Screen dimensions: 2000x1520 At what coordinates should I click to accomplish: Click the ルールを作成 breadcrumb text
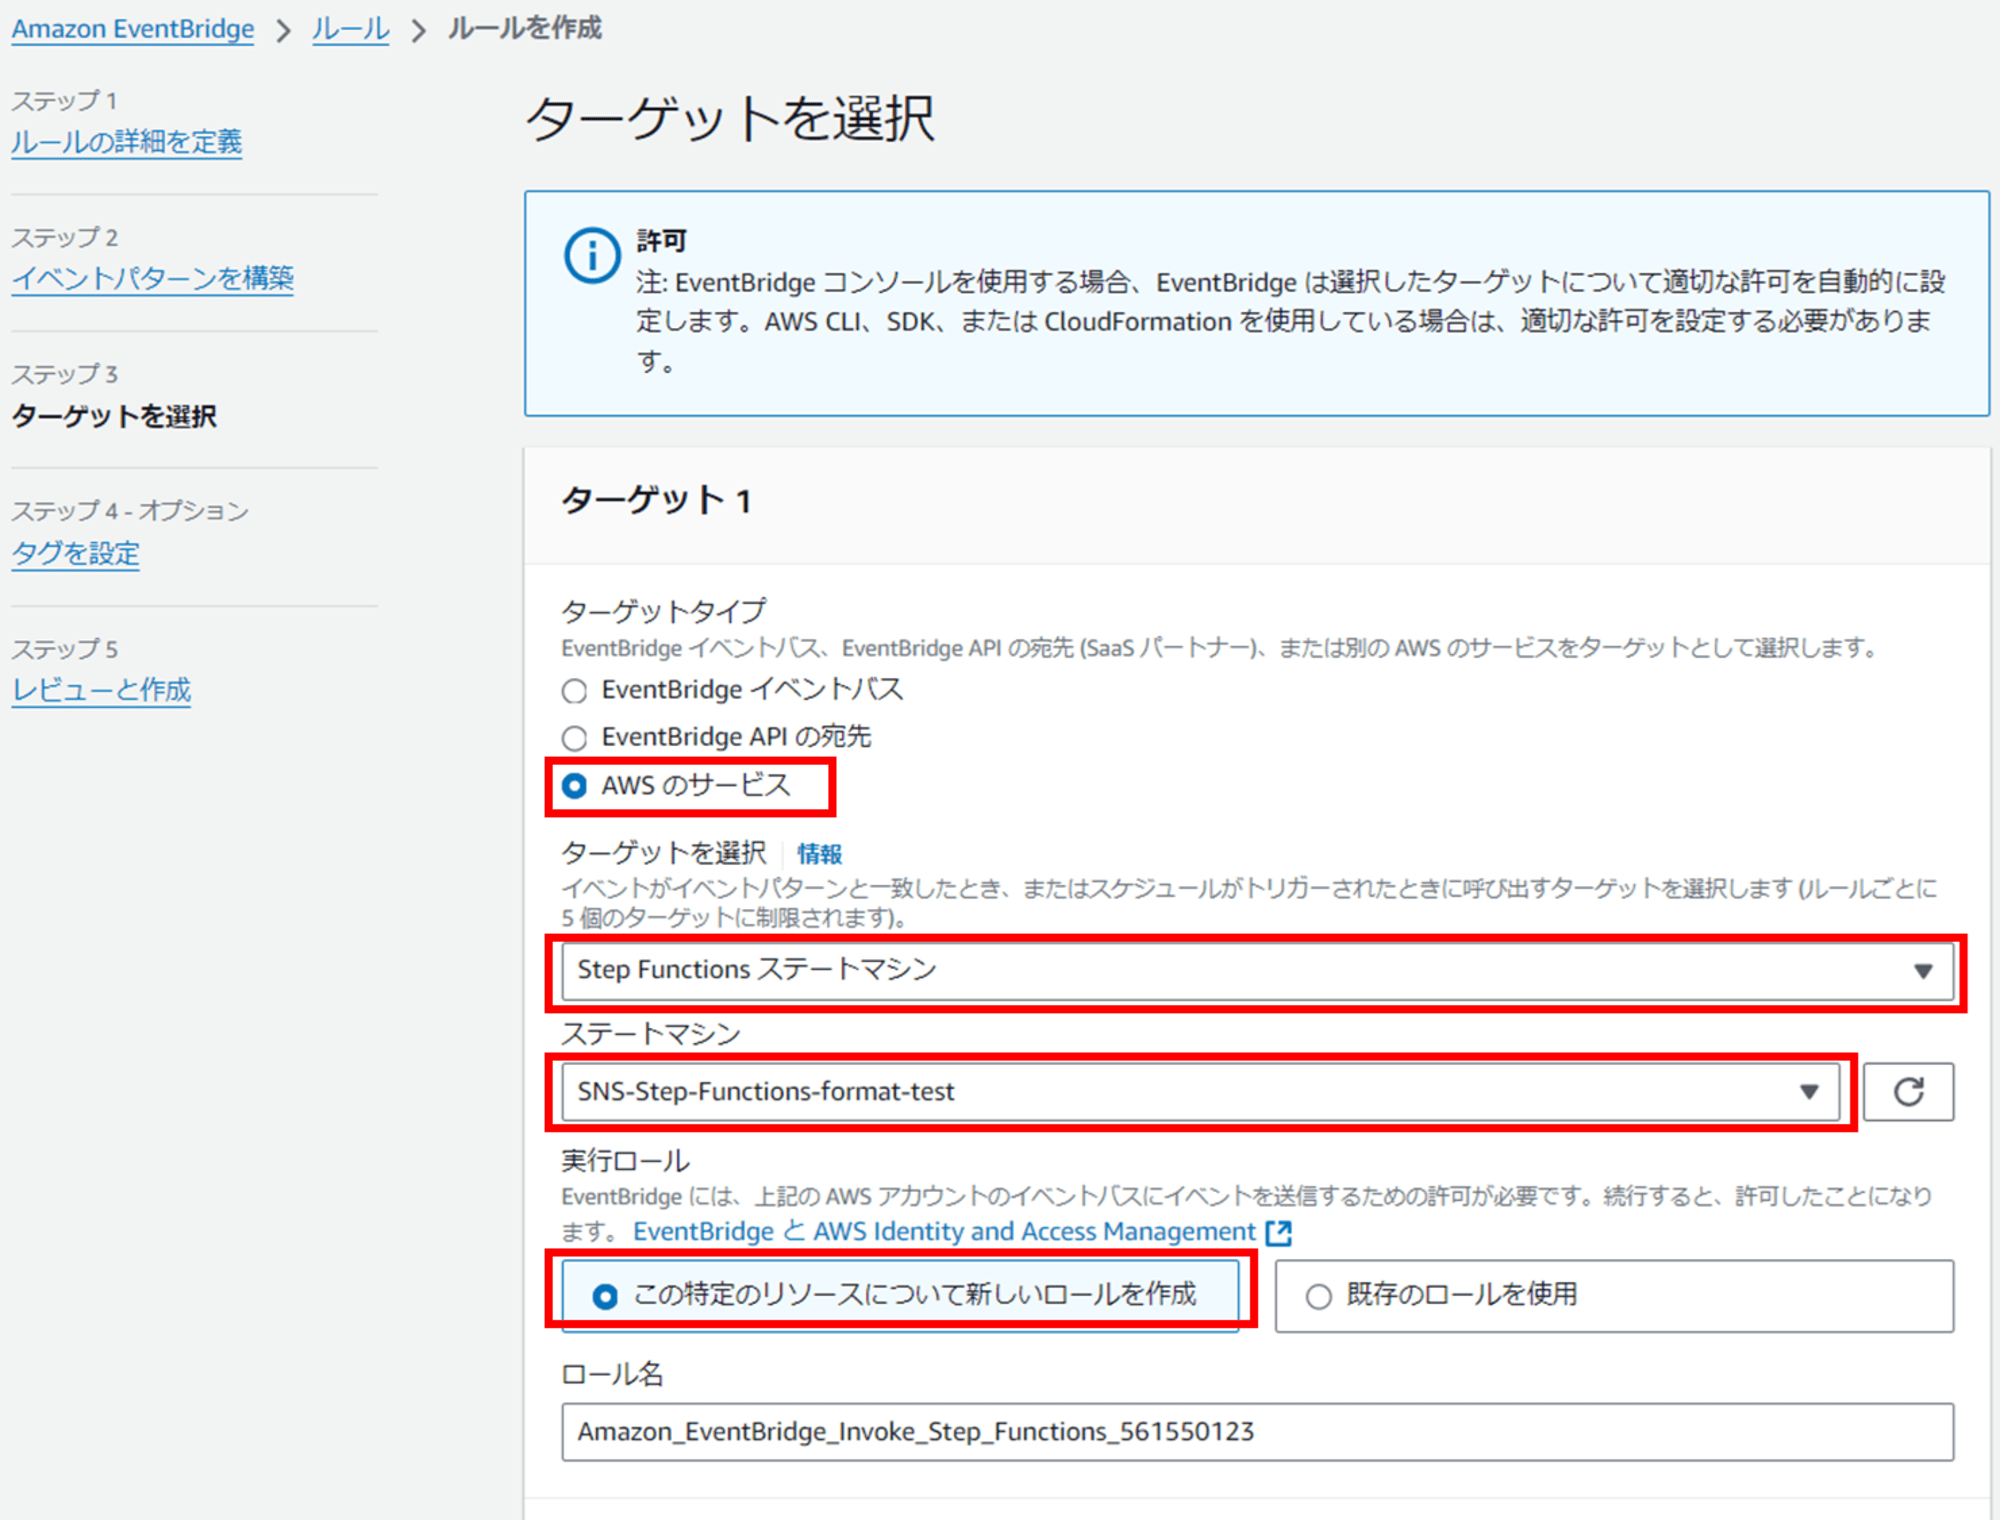524,29
